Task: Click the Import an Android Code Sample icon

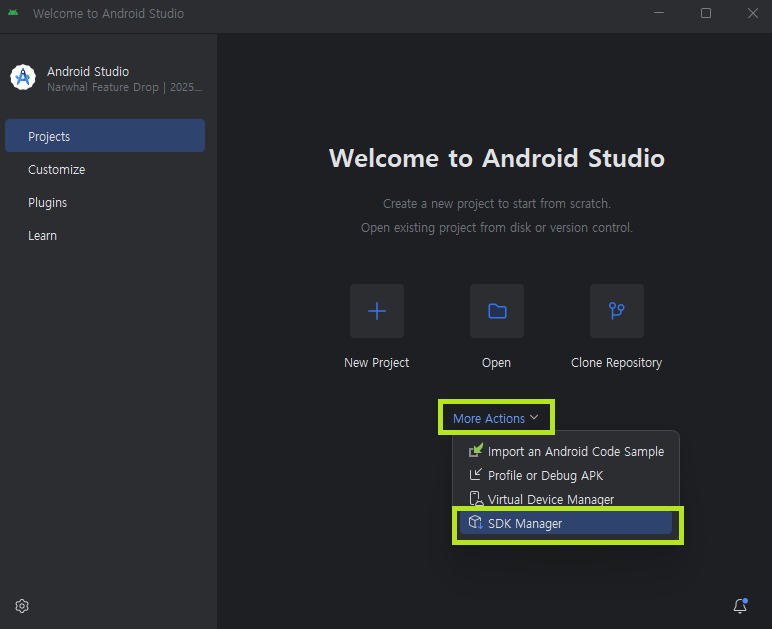Action: pyautogui.click(x=476, y=450)
